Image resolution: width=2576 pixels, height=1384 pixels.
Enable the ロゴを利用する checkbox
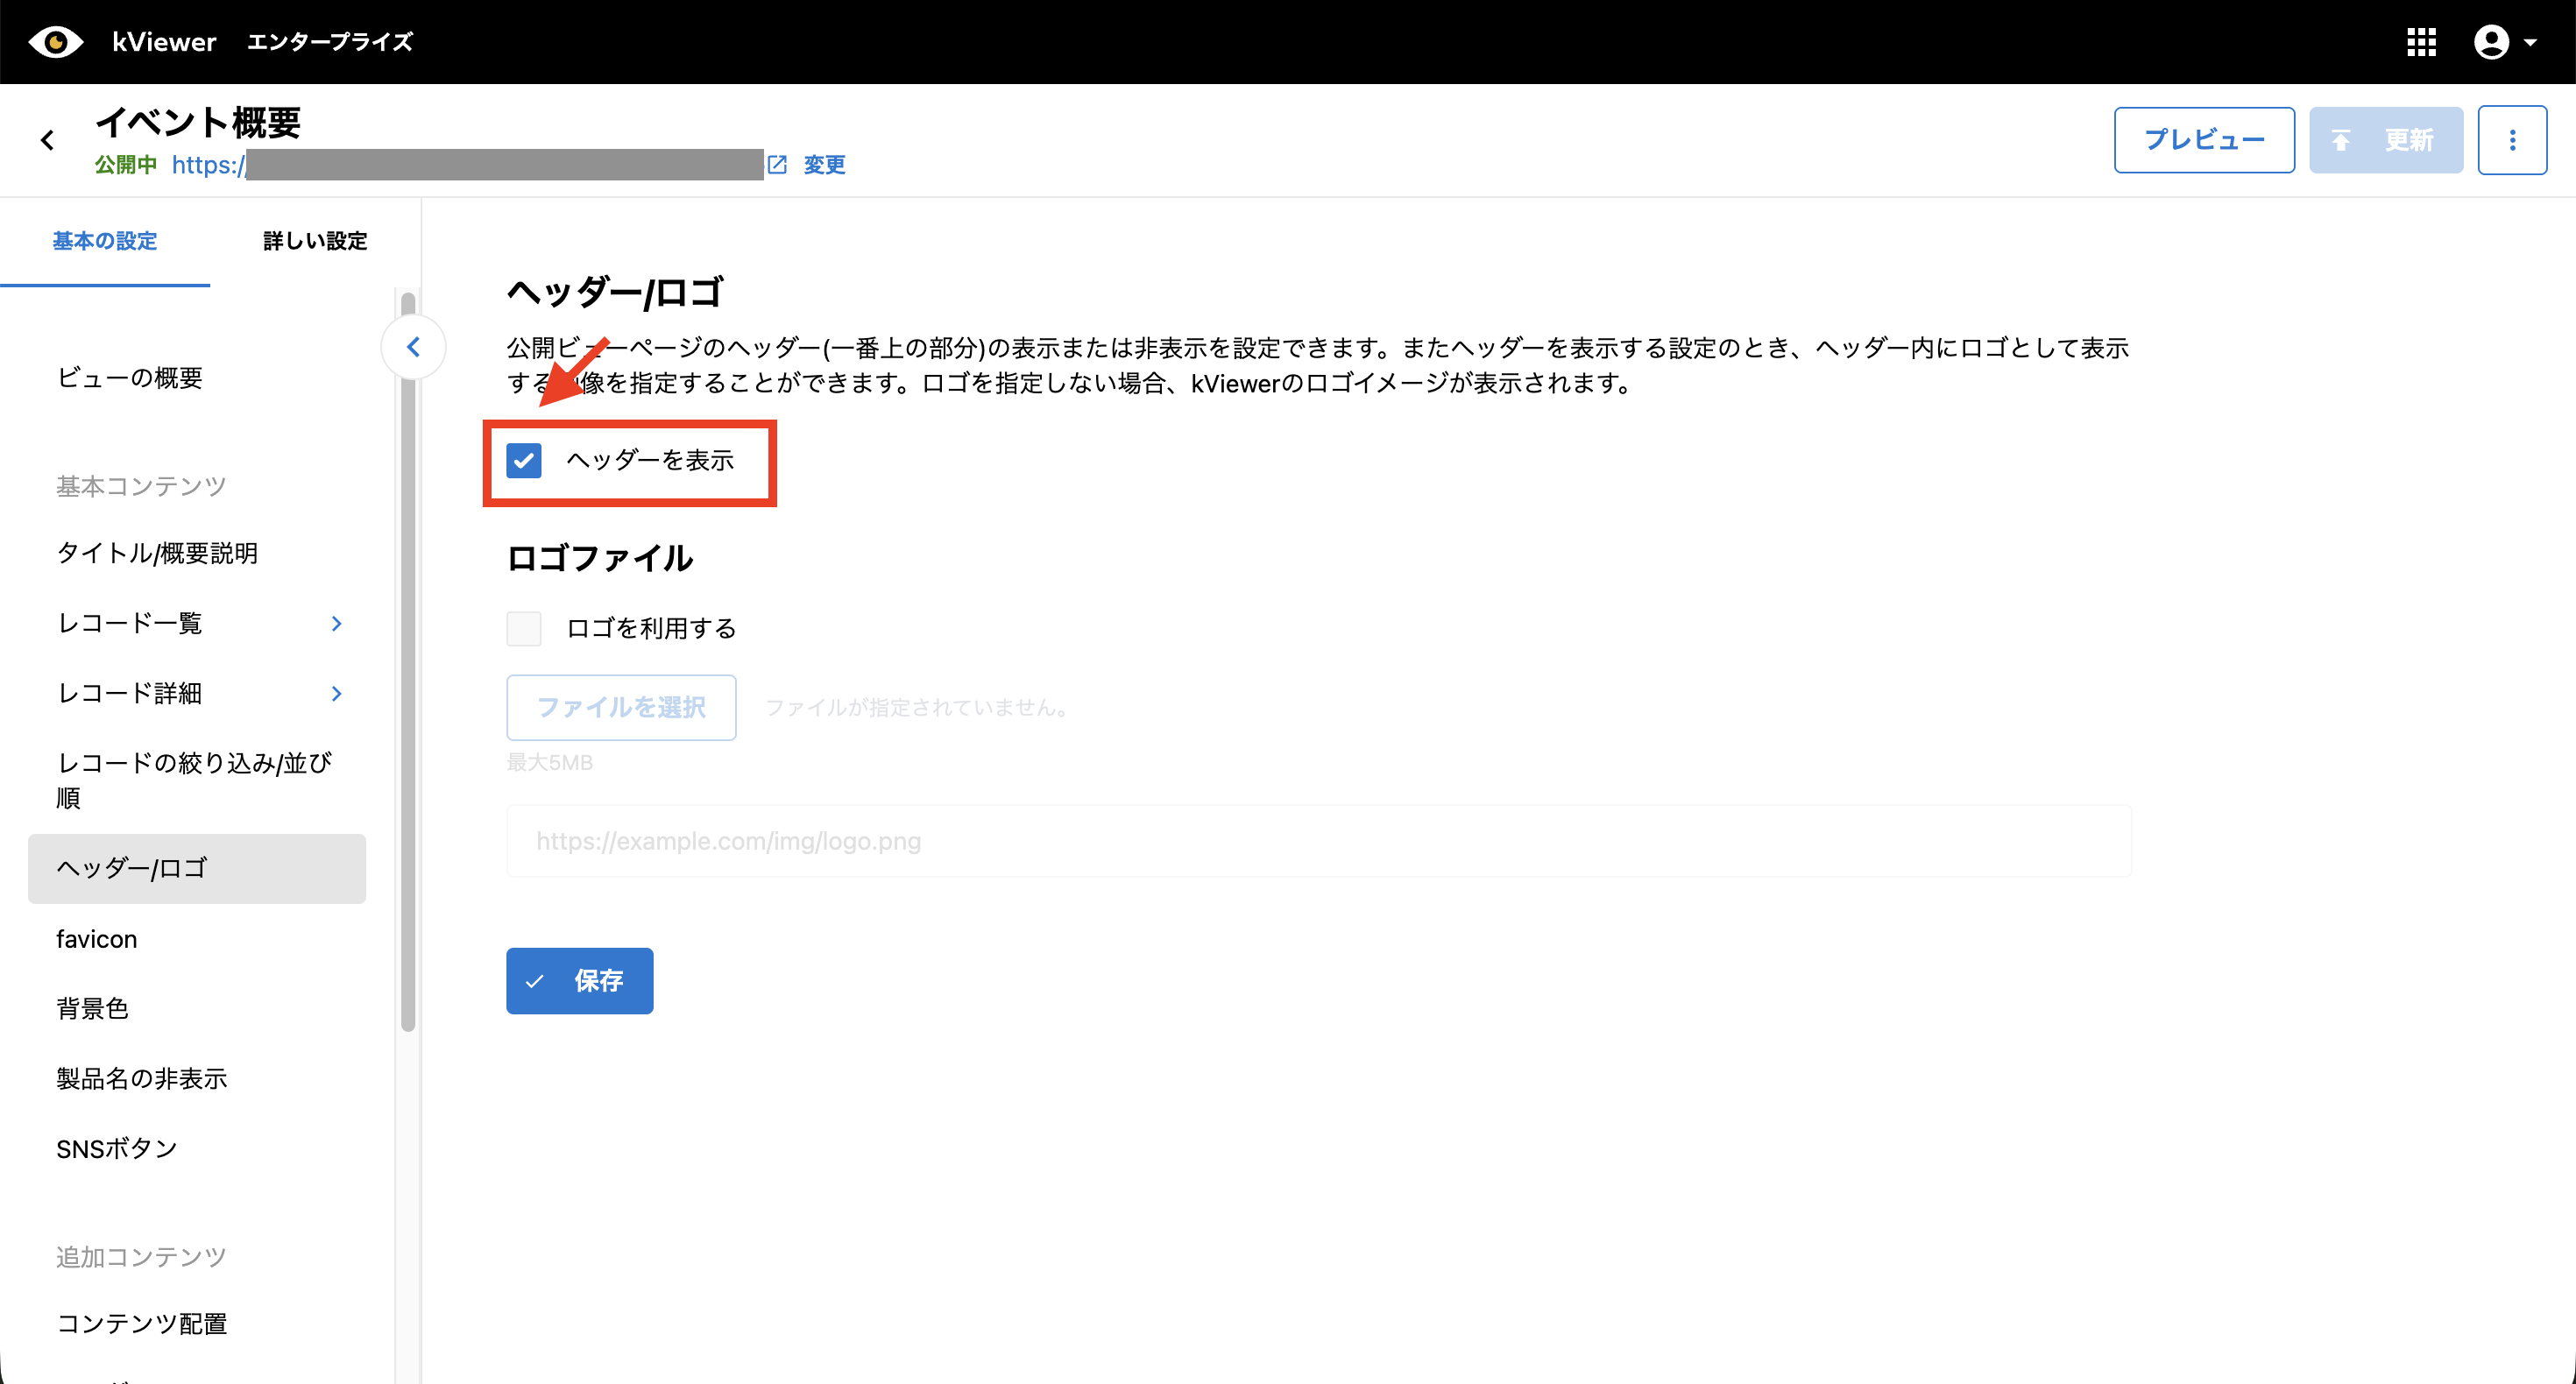click(524, 629)
